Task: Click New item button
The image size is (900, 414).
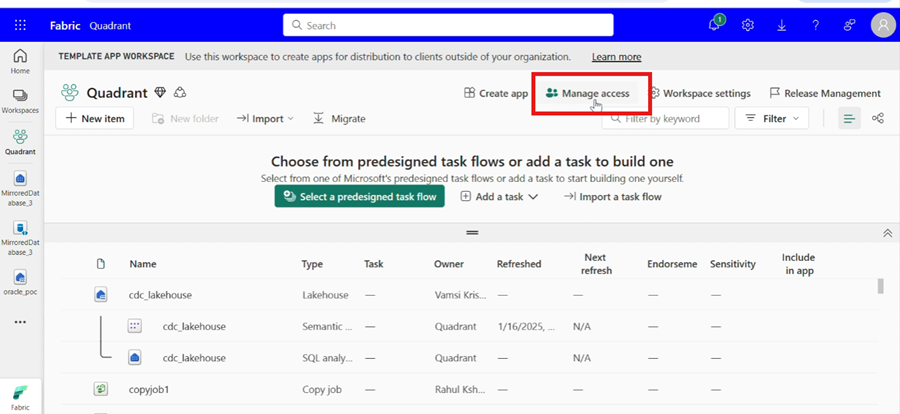Action: coord(95,118)
